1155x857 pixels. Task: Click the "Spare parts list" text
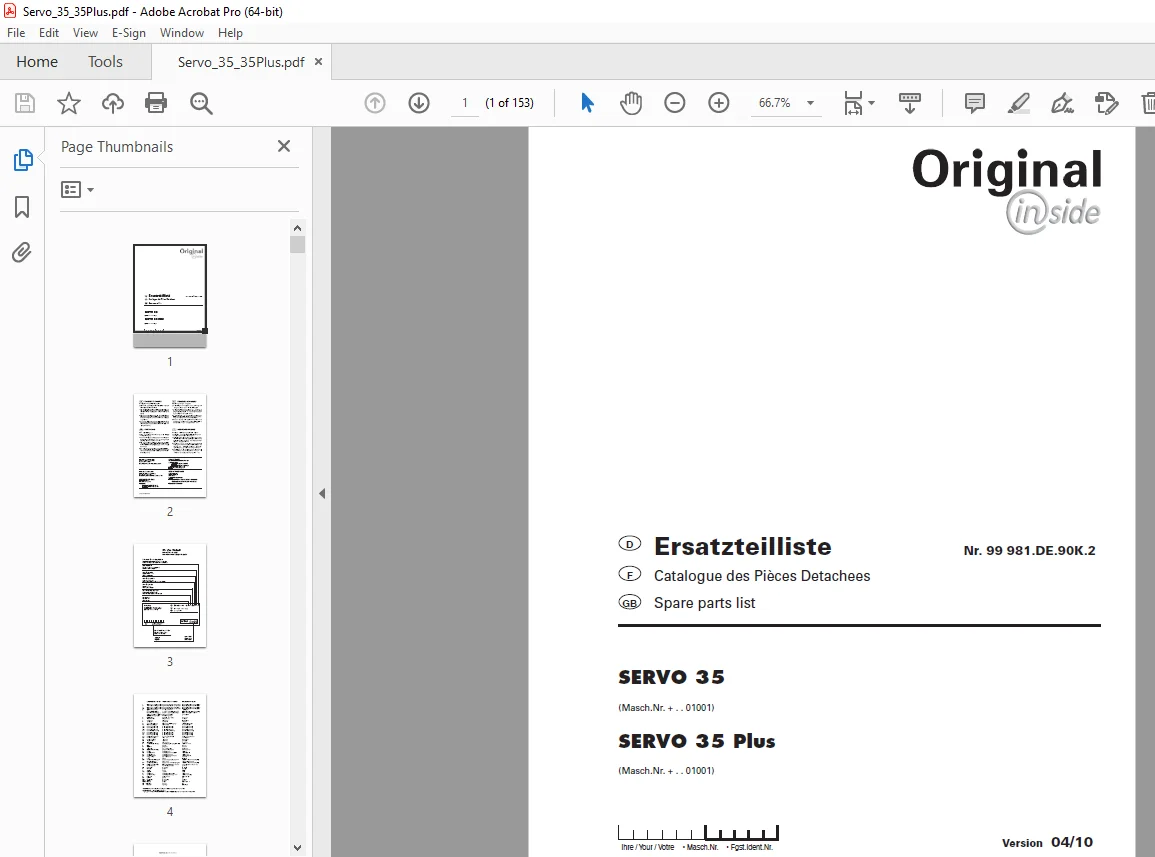pyautogui.click(x=705, y=603)
